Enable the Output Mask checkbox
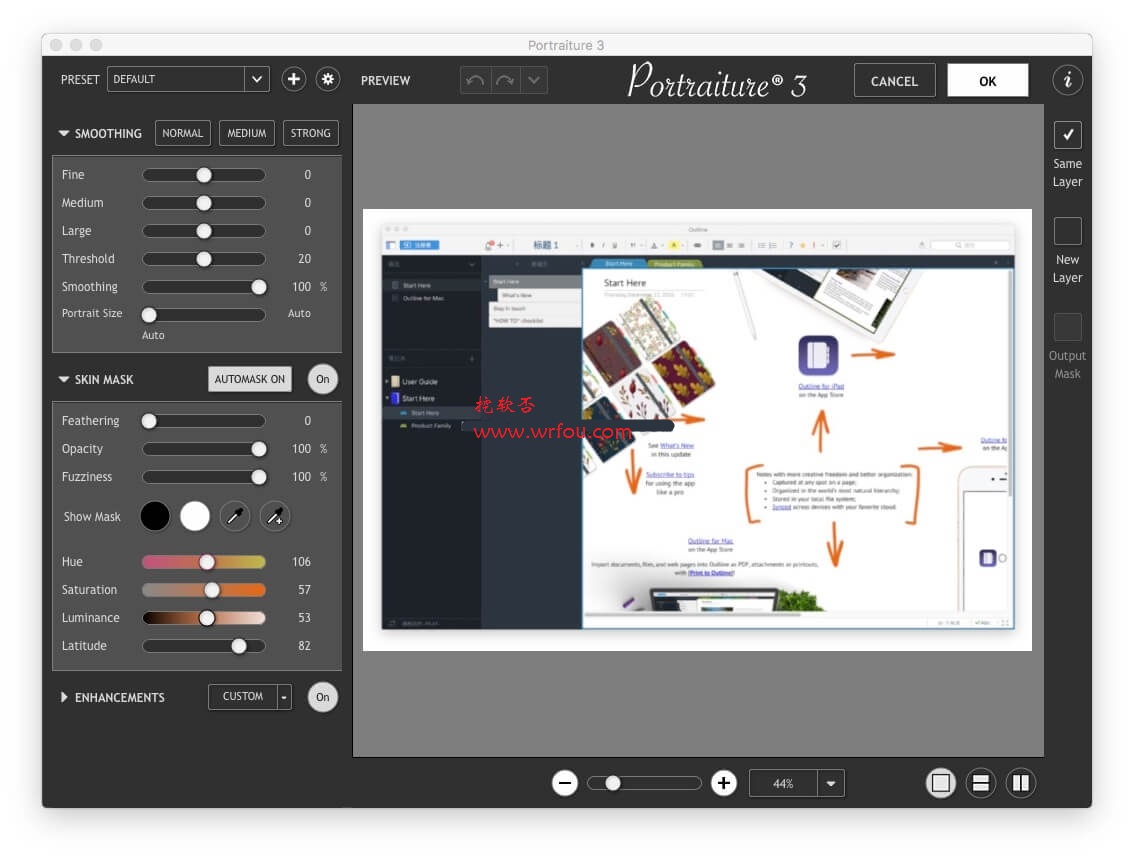Image resolution: width=1134 pixels, height=858 pixels. click(x=1067, y=327)
